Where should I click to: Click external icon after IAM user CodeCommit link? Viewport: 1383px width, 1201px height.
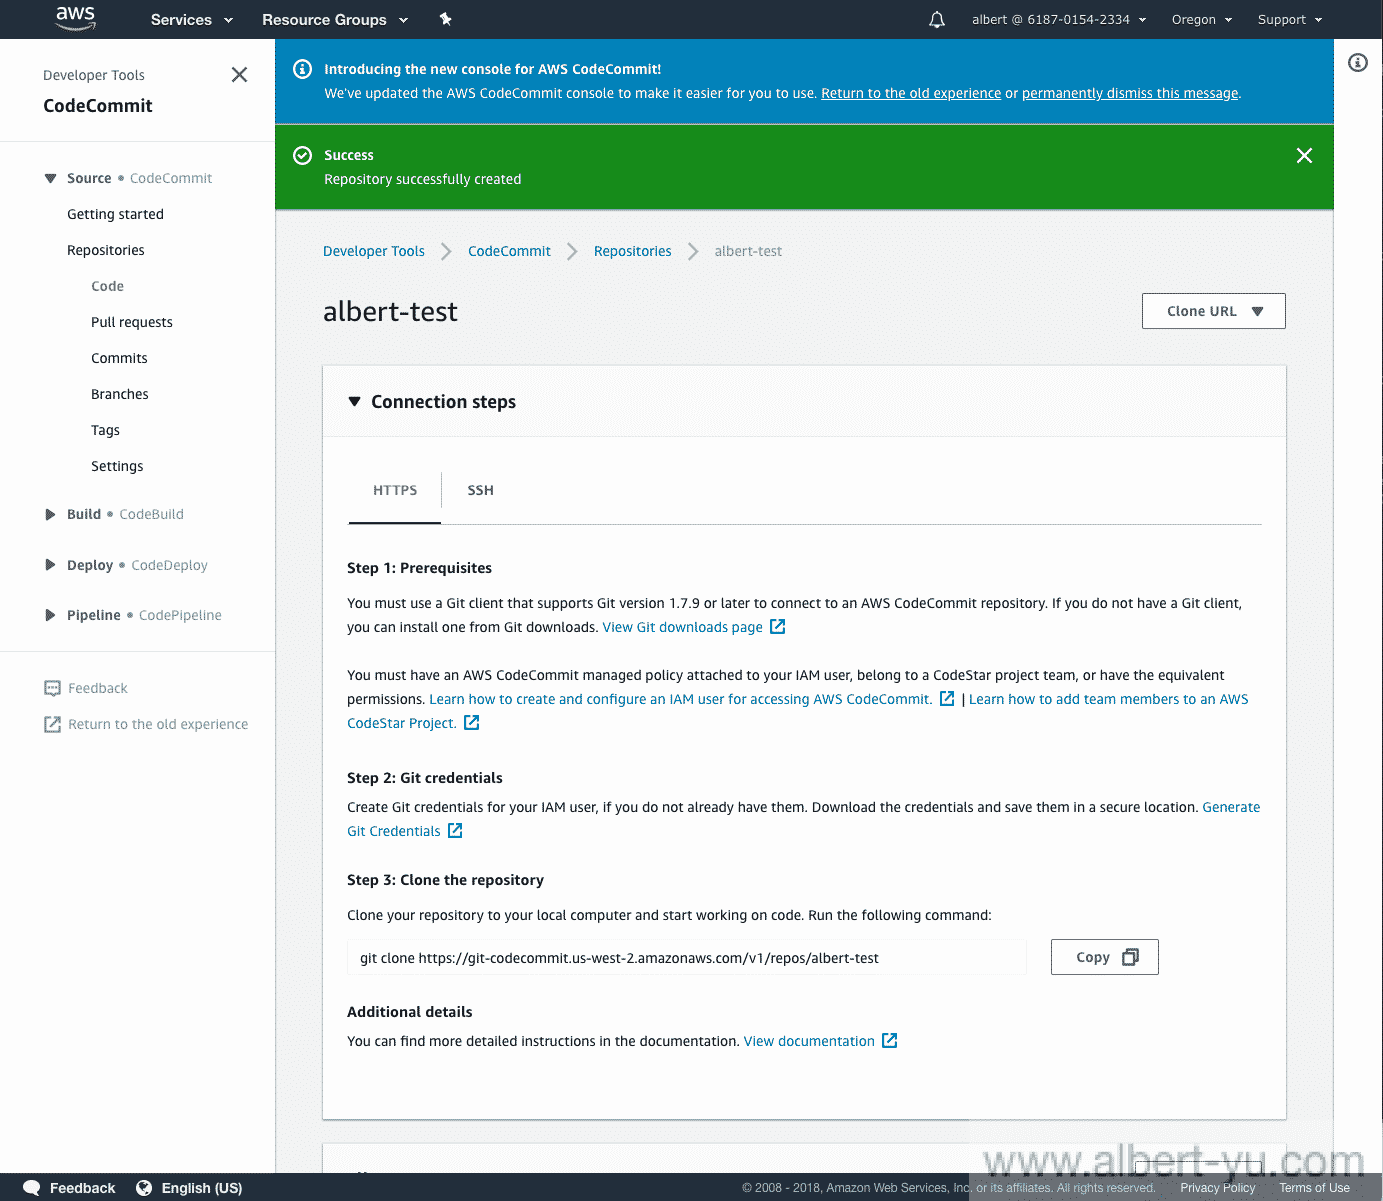[x=947, y=699]
